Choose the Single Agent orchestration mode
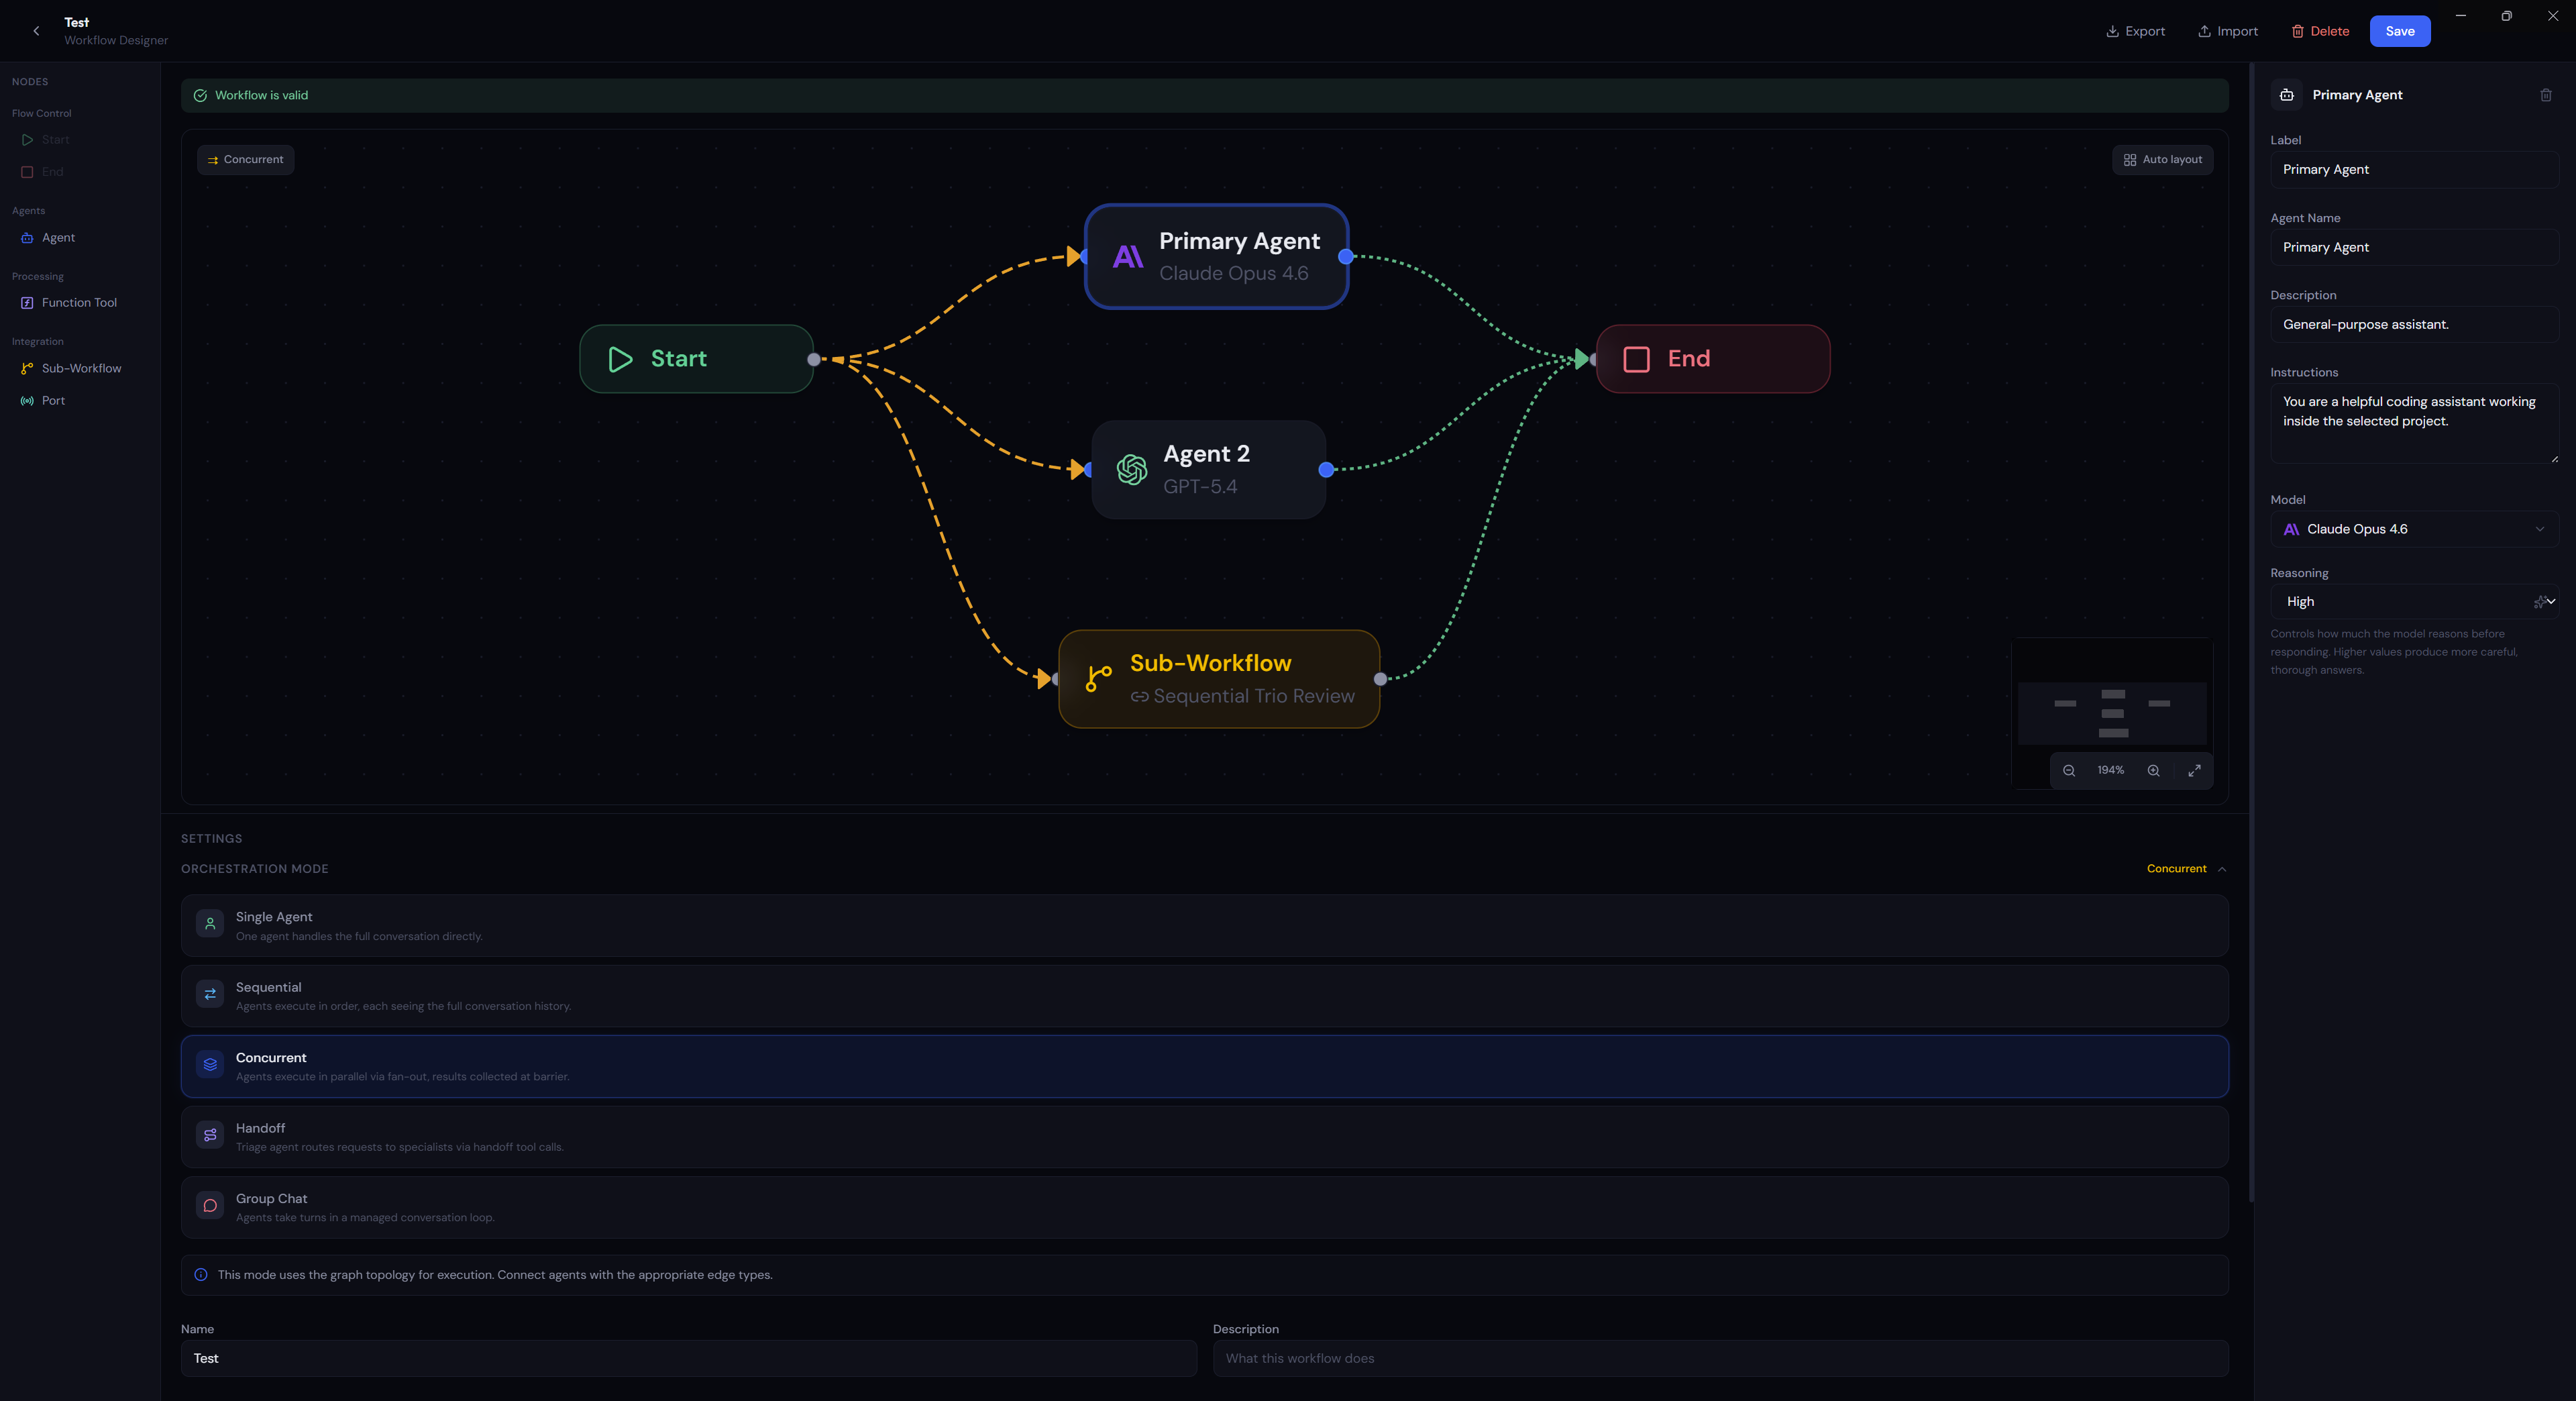The height and width of the screenshot is (1401, 2576). click(x=1204, y=926)
